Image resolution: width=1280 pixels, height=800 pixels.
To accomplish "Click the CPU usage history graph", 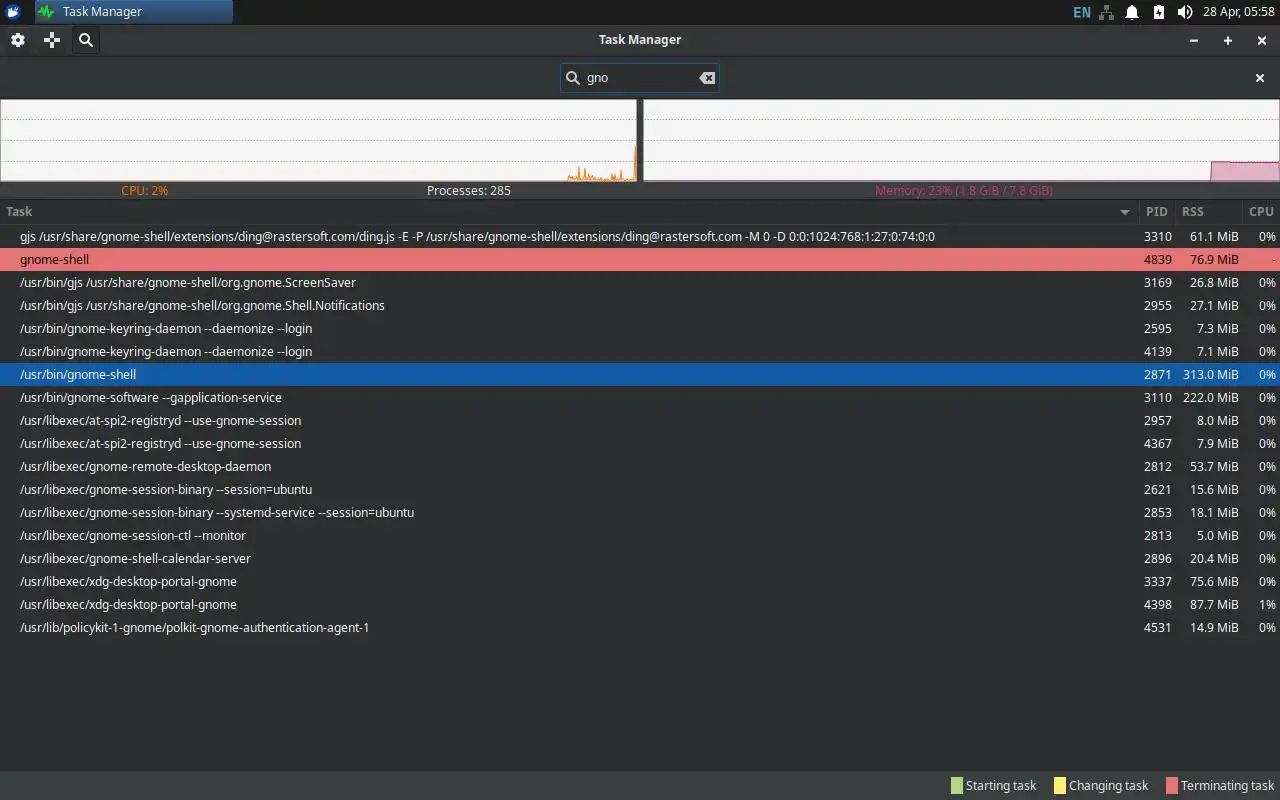I will (318, 140).
